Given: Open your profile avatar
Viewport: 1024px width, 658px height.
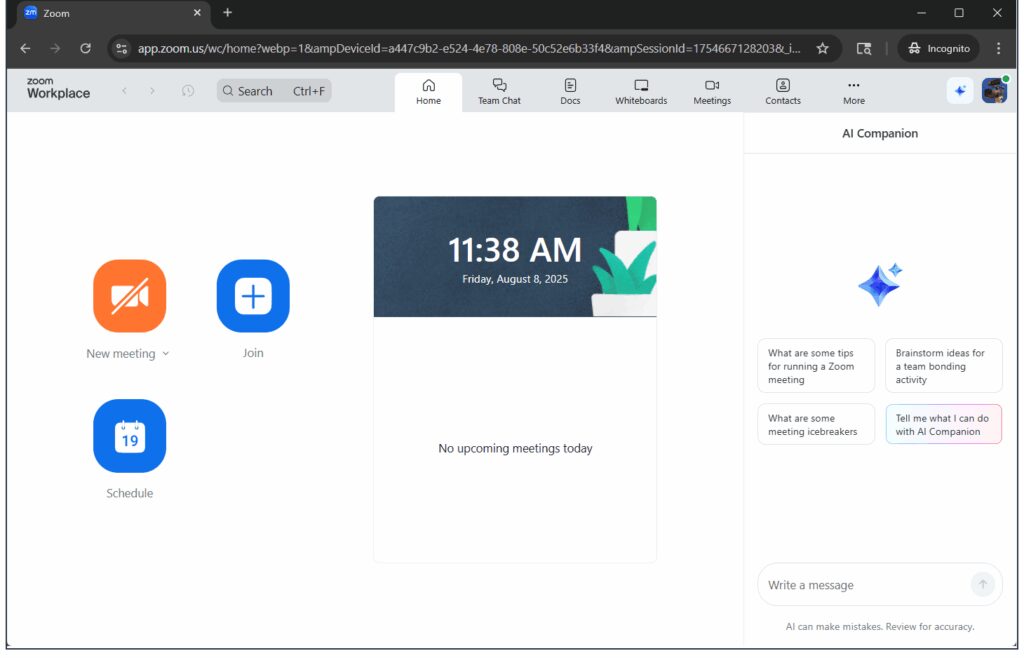Looking at the screenshot, I should click(x=993, y=90).
